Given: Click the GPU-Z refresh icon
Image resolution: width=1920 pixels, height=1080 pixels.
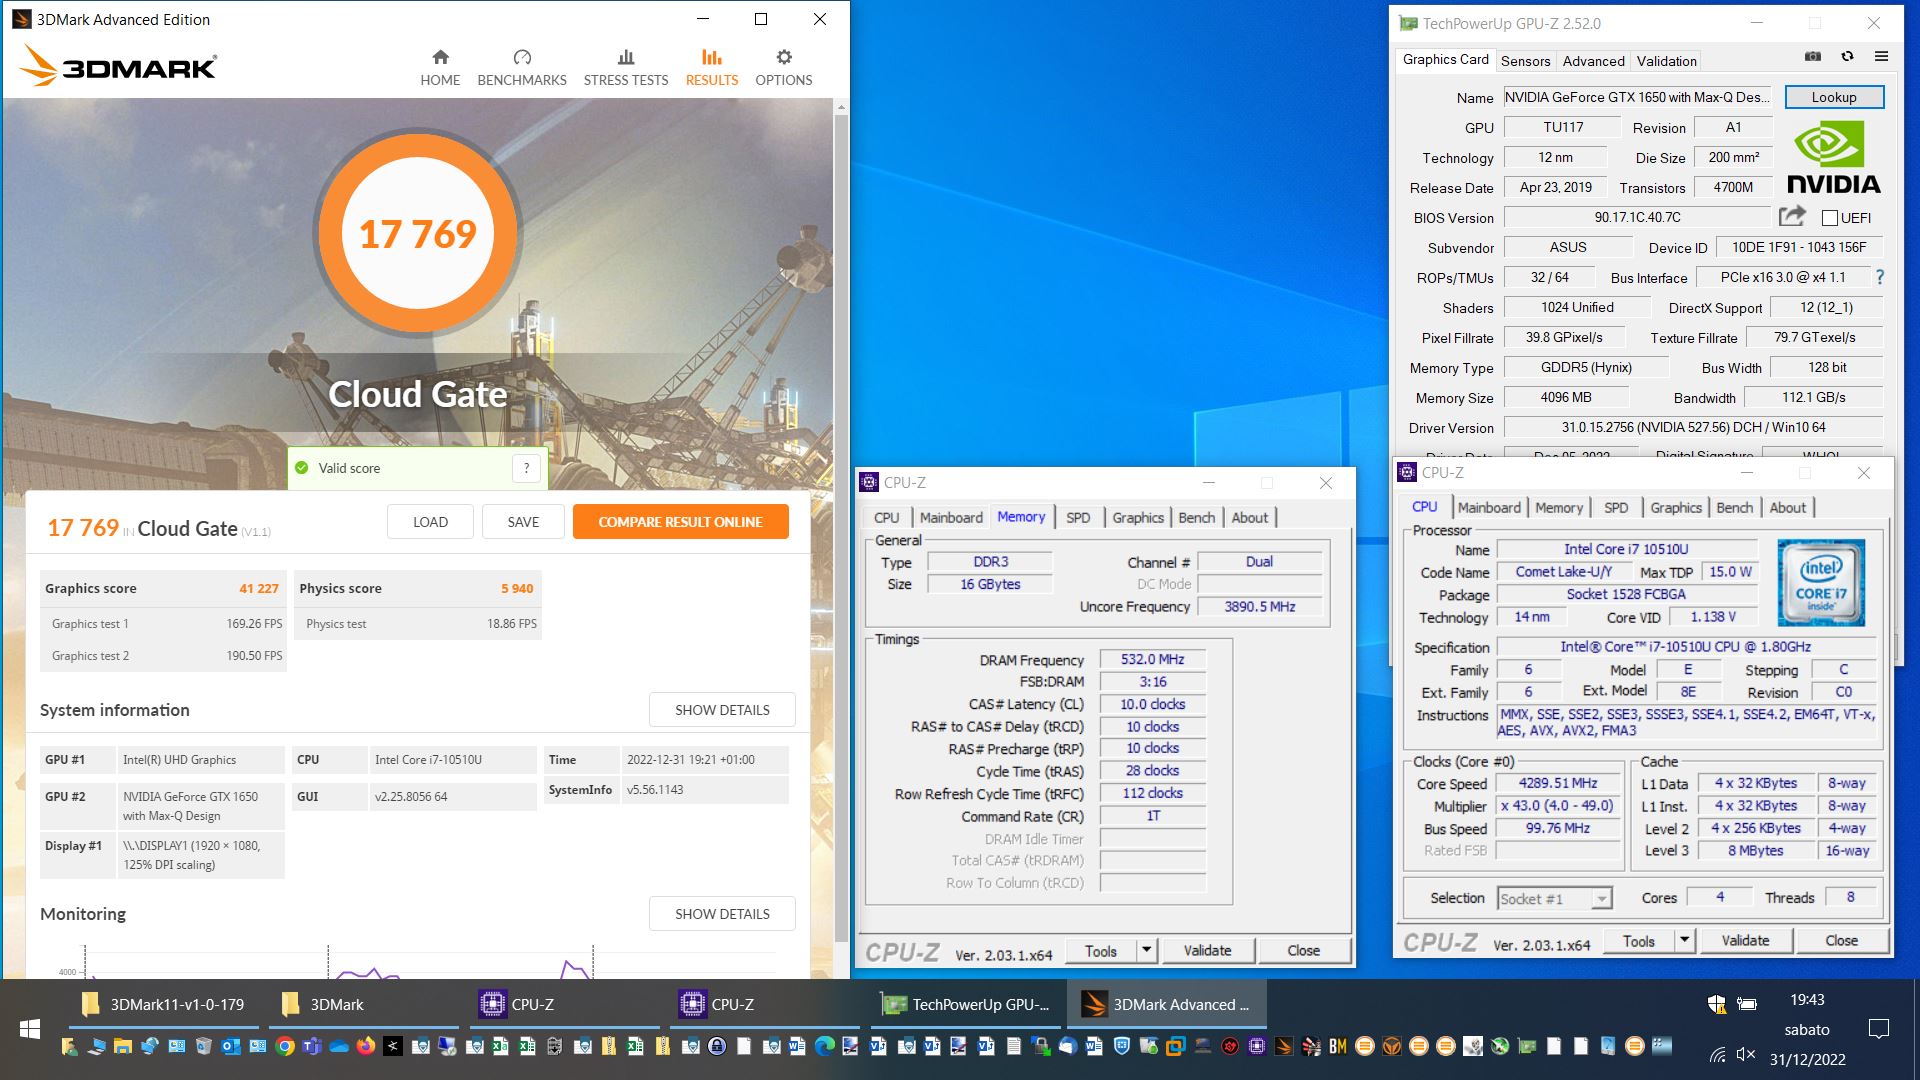Looking at the screenshot, I should (x=1847, y=56).
